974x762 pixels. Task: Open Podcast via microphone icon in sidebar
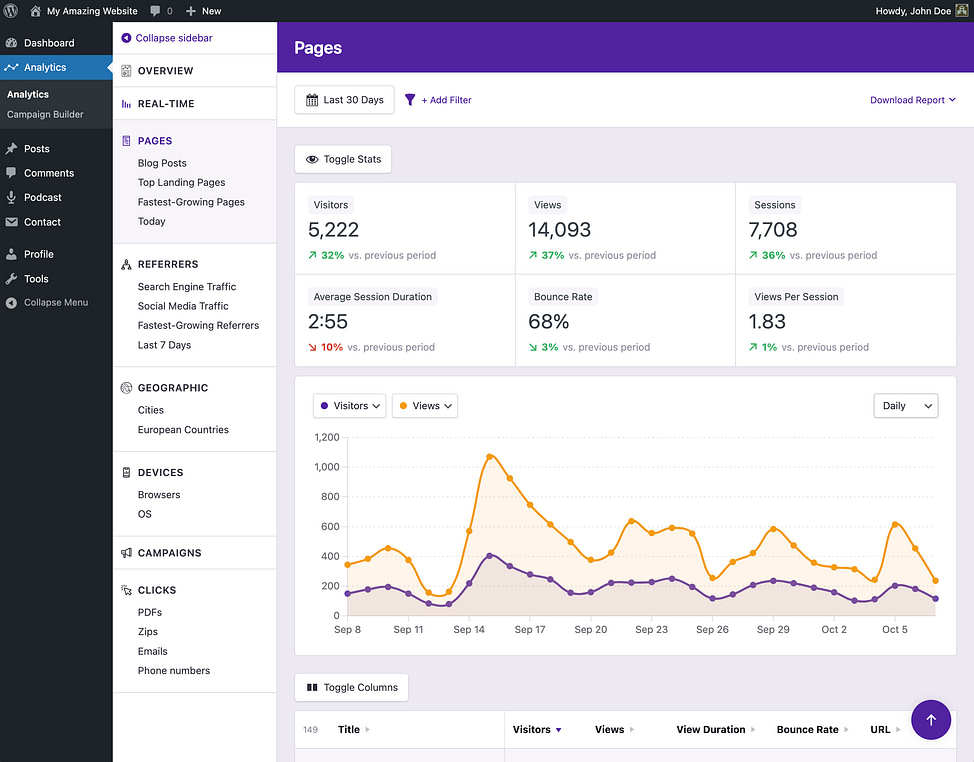pyautogui.click(x=12, y=198)
